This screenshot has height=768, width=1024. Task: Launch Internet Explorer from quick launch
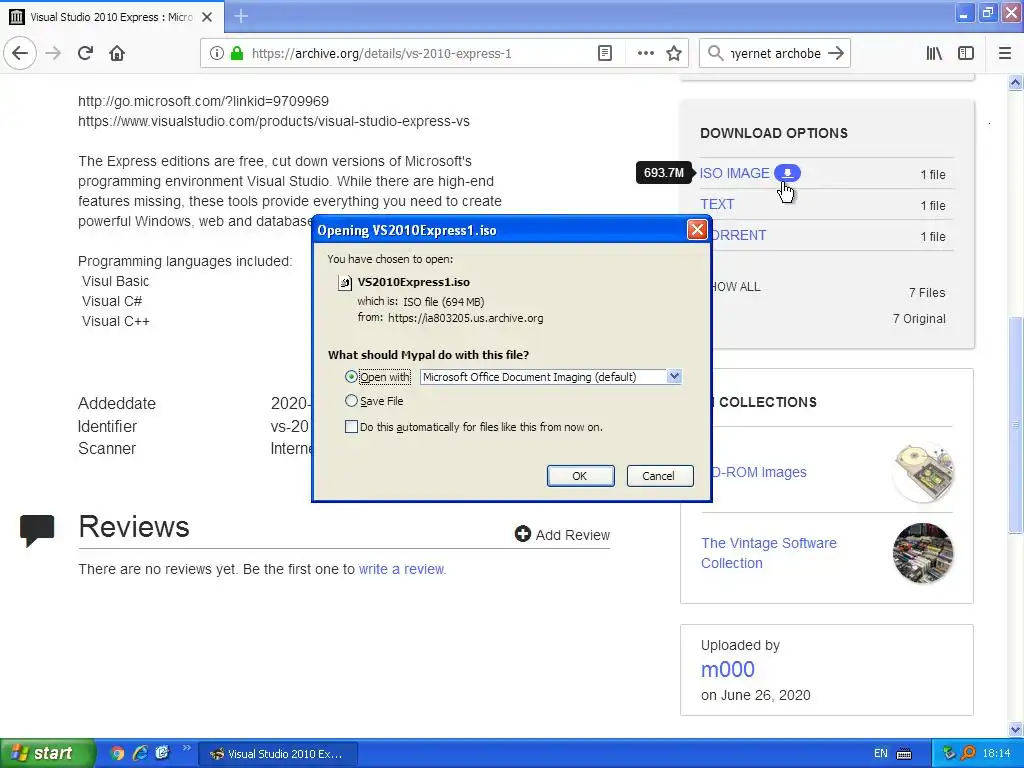pos(140,753)
